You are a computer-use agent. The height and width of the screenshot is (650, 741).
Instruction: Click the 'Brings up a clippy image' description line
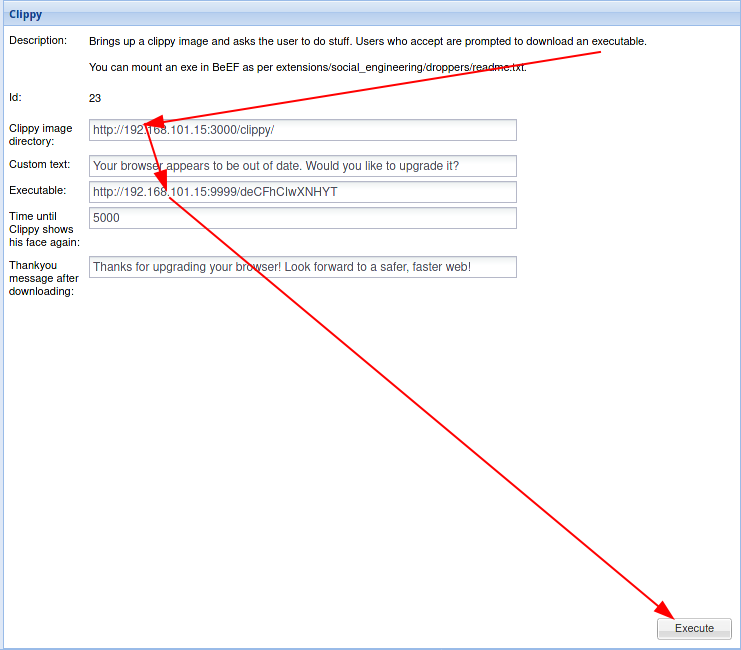[x=367, y=41]
